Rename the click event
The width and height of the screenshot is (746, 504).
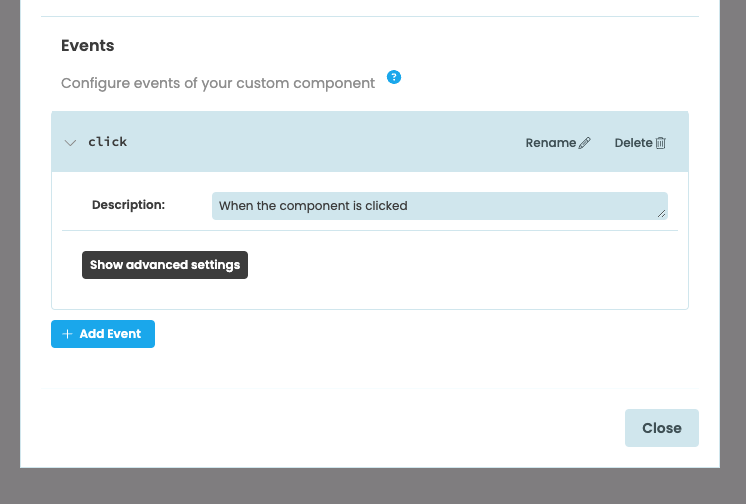tap(558, 143)
